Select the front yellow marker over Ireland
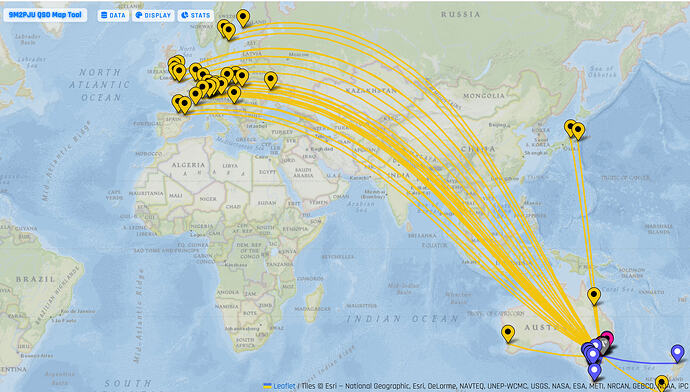690x392 pixels. 179,72
